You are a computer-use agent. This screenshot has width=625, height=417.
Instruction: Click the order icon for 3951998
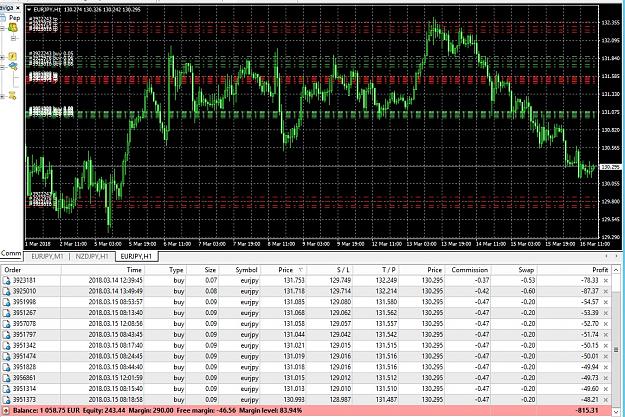(6, 302)
